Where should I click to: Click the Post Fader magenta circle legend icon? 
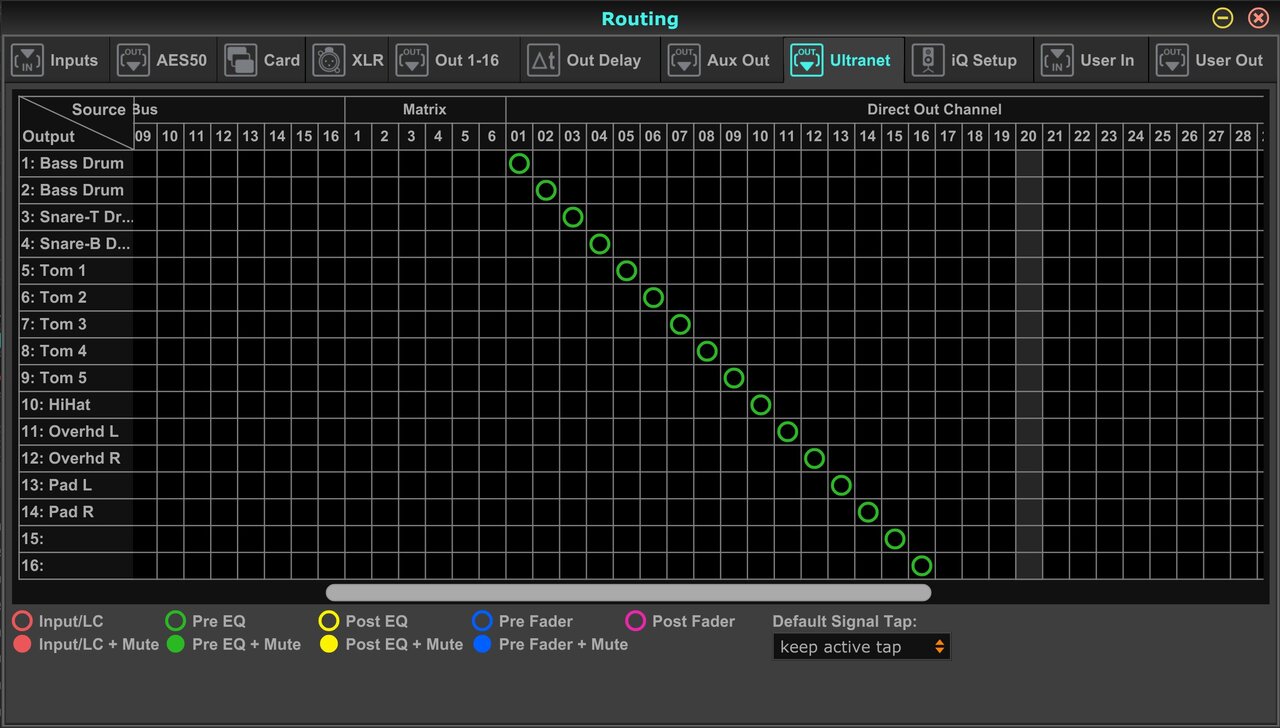click(x=635, y=621)
